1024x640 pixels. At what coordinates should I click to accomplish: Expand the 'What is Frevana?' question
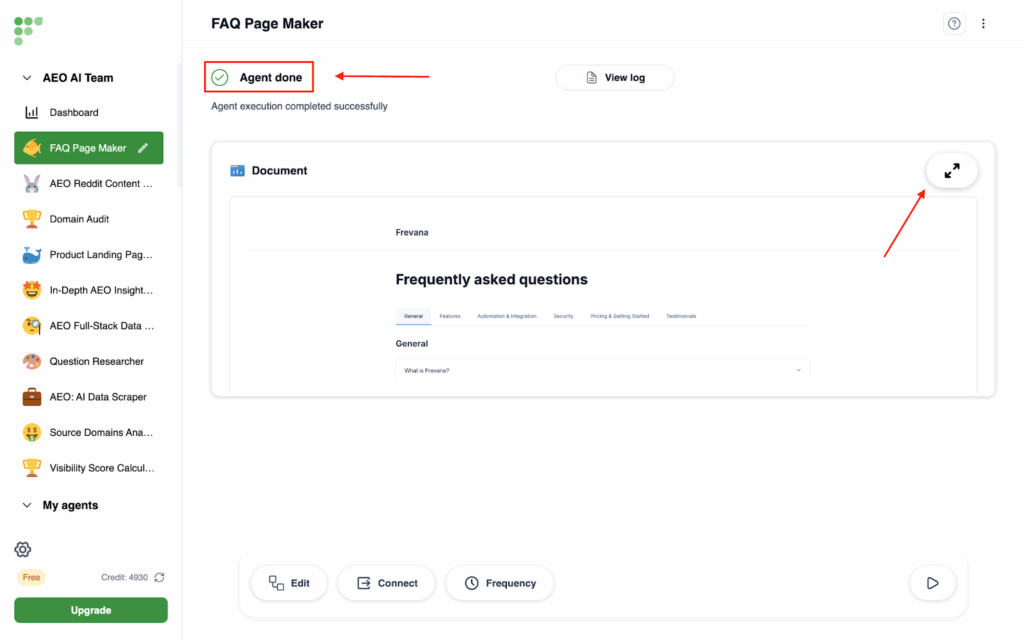tap(602, 371)
